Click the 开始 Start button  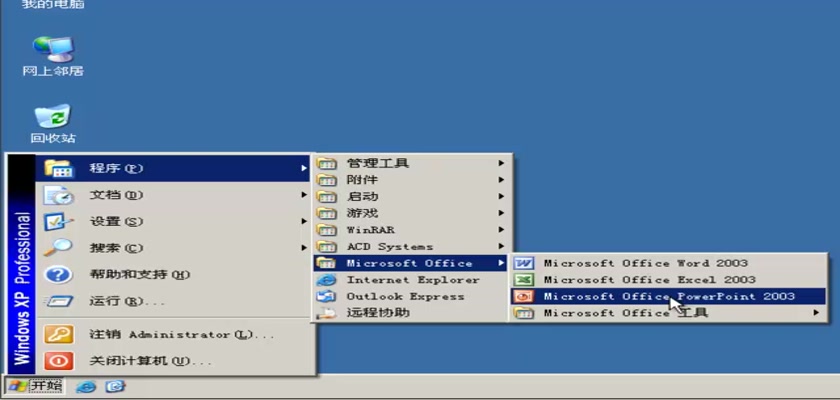(x=35, y=386)
